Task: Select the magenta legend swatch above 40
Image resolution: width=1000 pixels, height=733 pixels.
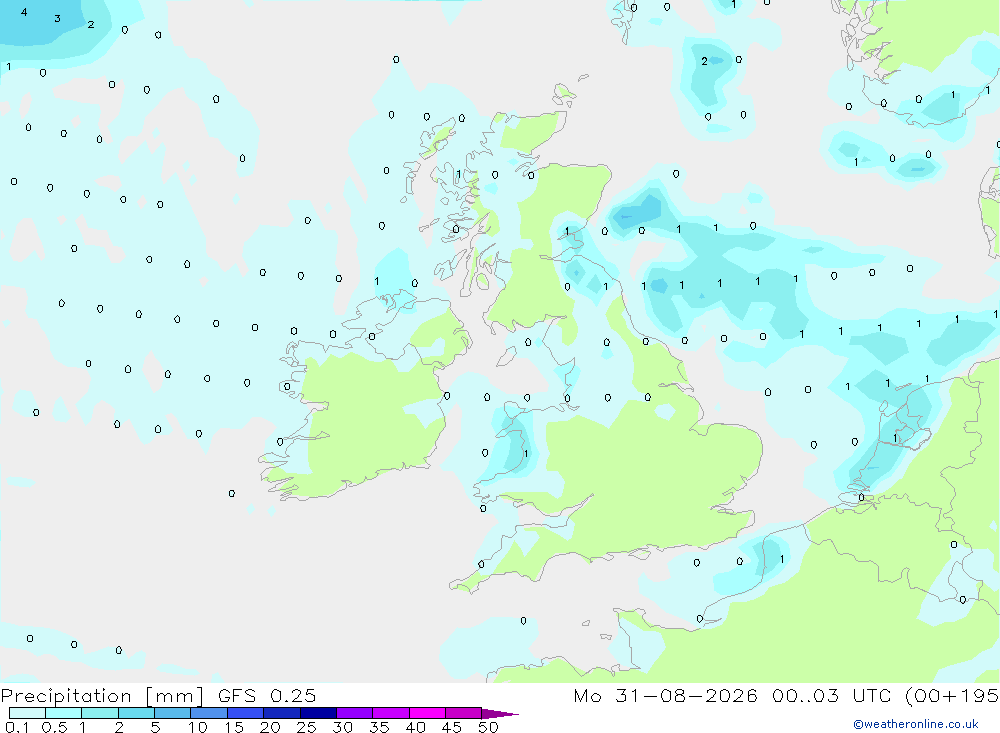Action: 427,713
